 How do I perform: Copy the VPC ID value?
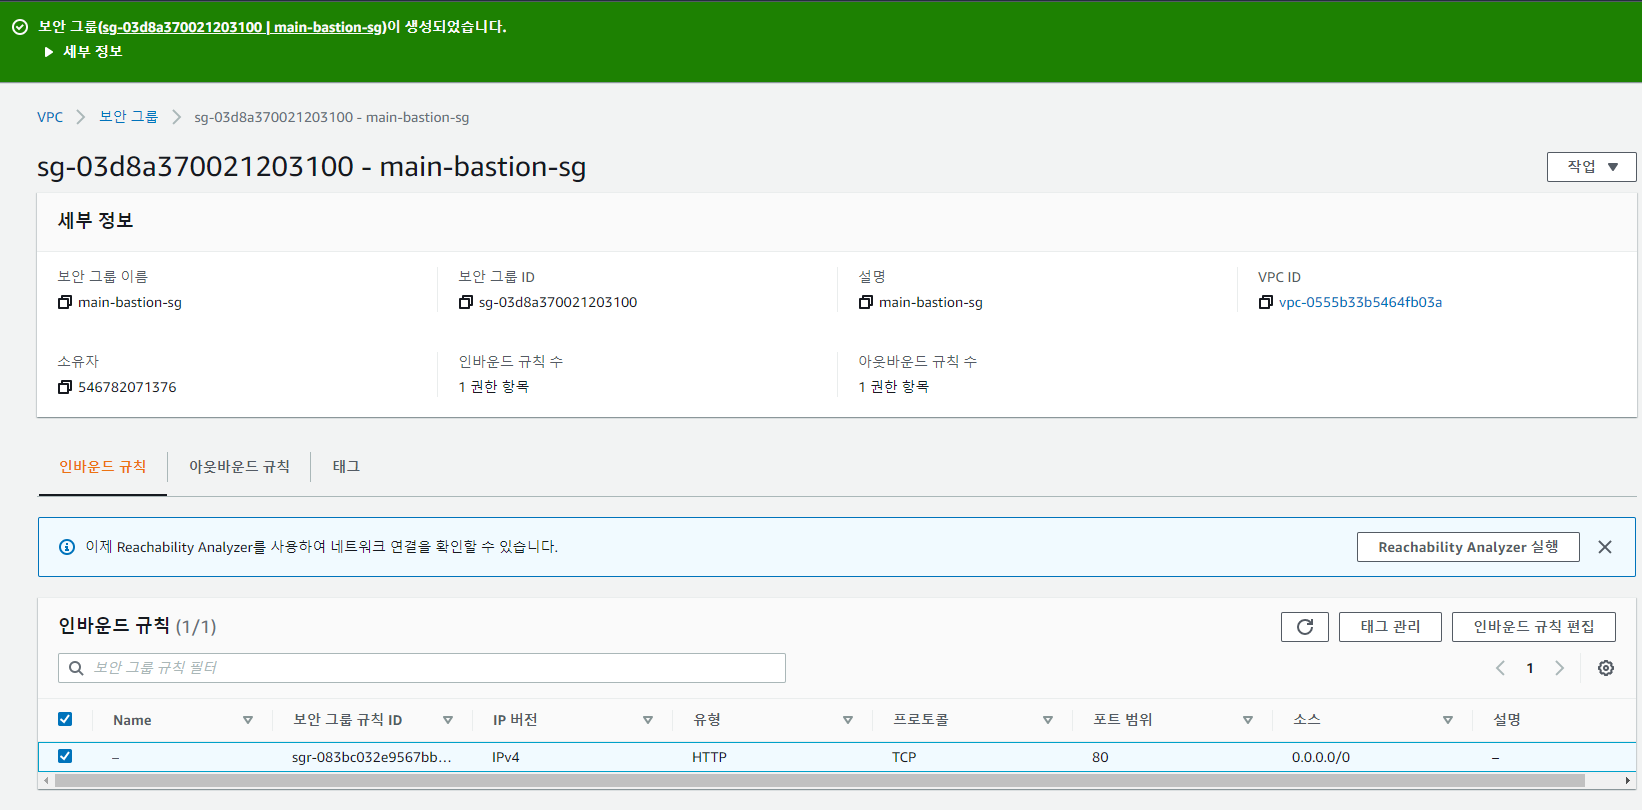1265,302
